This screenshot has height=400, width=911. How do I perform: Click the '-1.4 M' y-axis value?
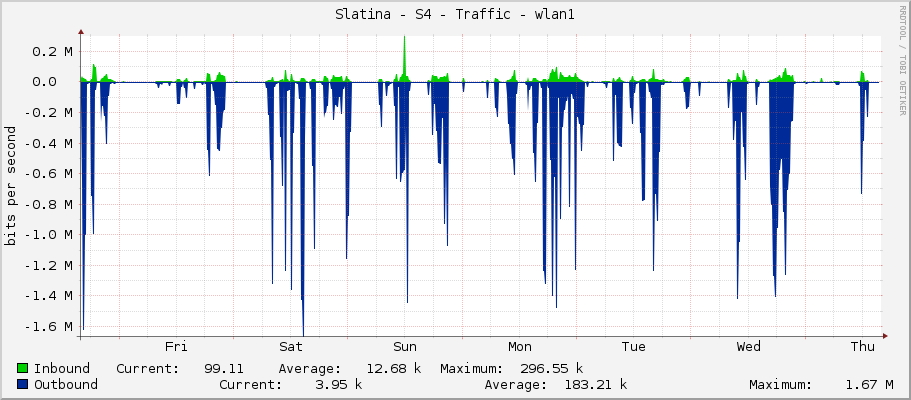tap(49, 295)
